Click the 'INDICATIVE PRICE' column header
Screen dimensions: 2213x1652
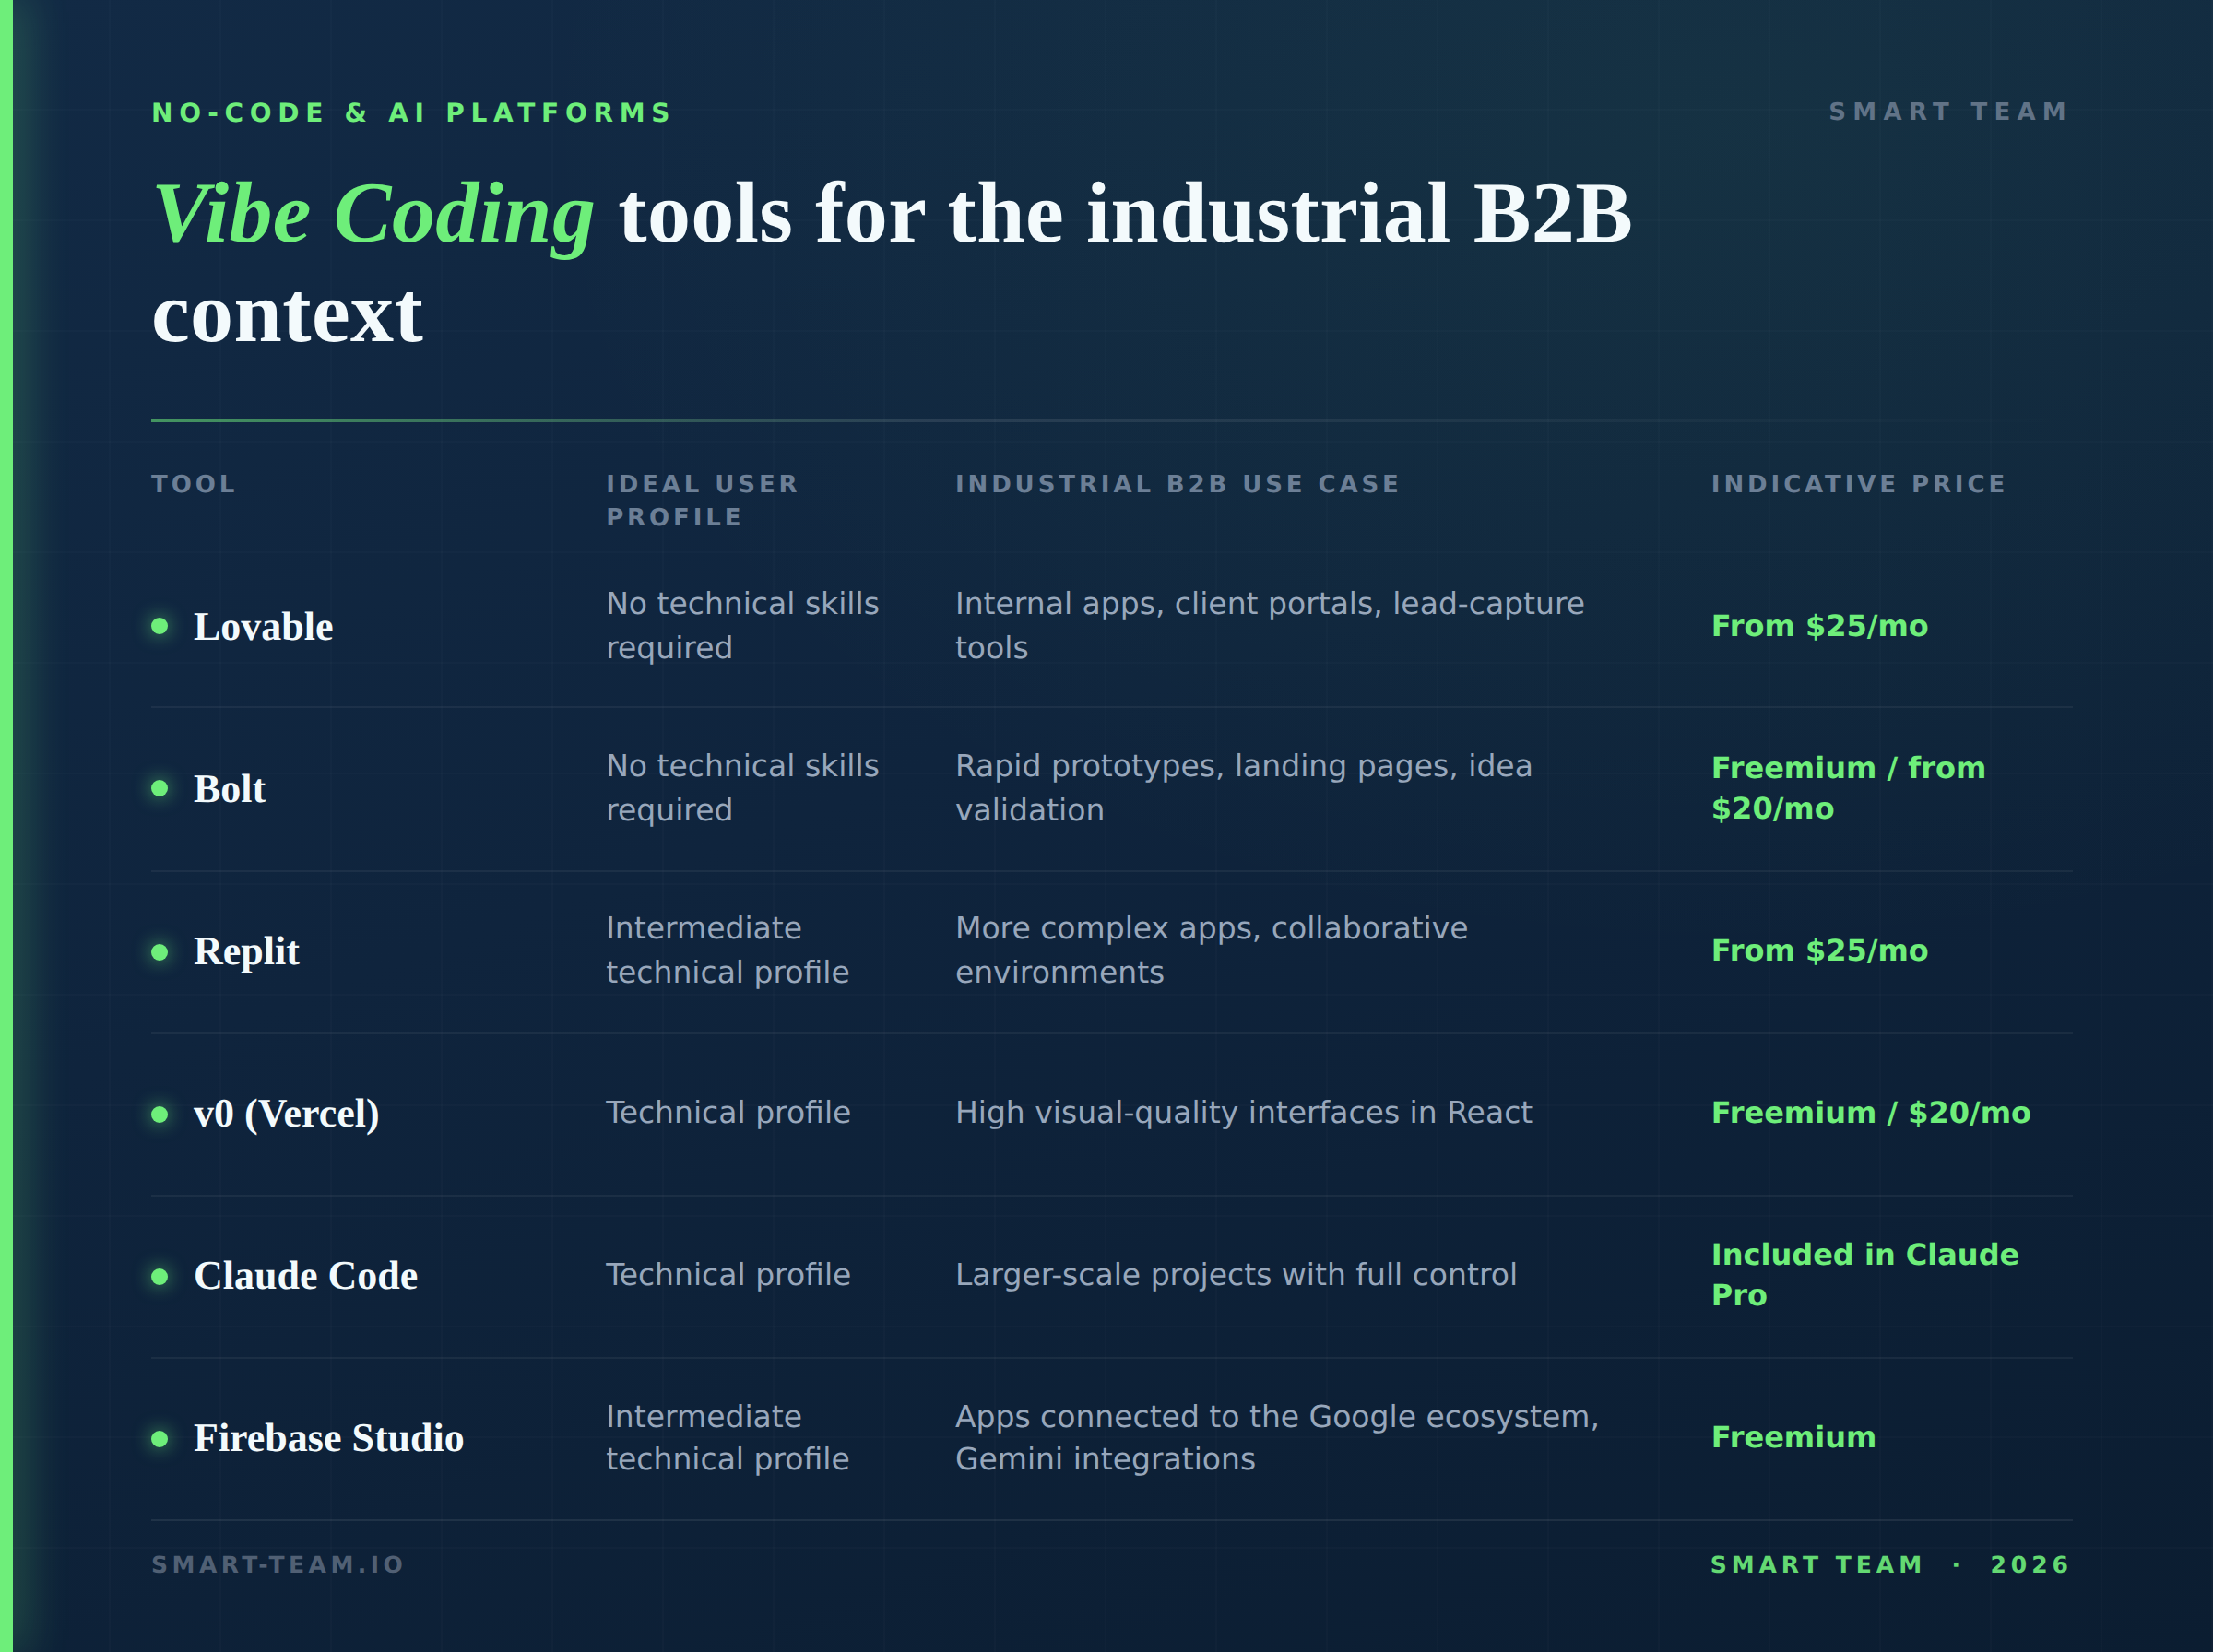(x=1858, y=484)
